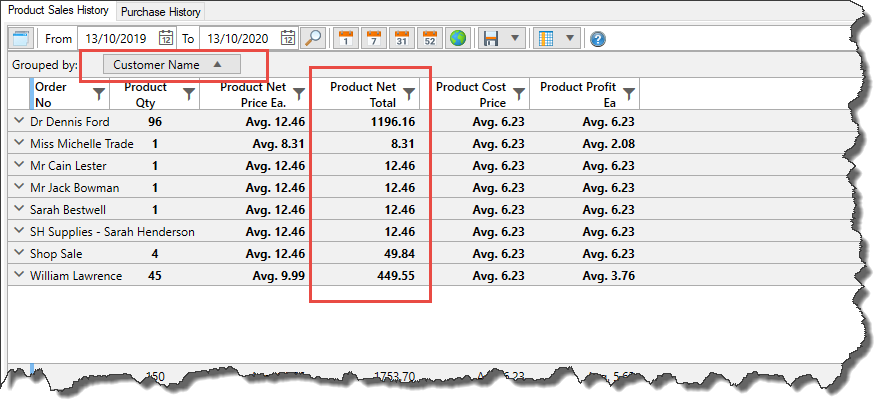Screen dimensions: 889x412
Task: Select the last 7 days calendar icon
Action: point(374,39)
